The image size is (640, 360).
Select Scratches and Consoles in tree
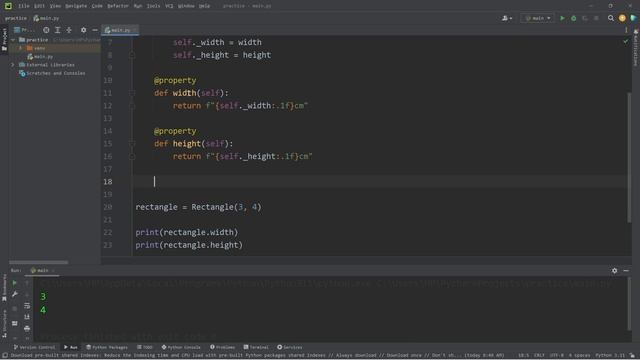pos(52,73)
